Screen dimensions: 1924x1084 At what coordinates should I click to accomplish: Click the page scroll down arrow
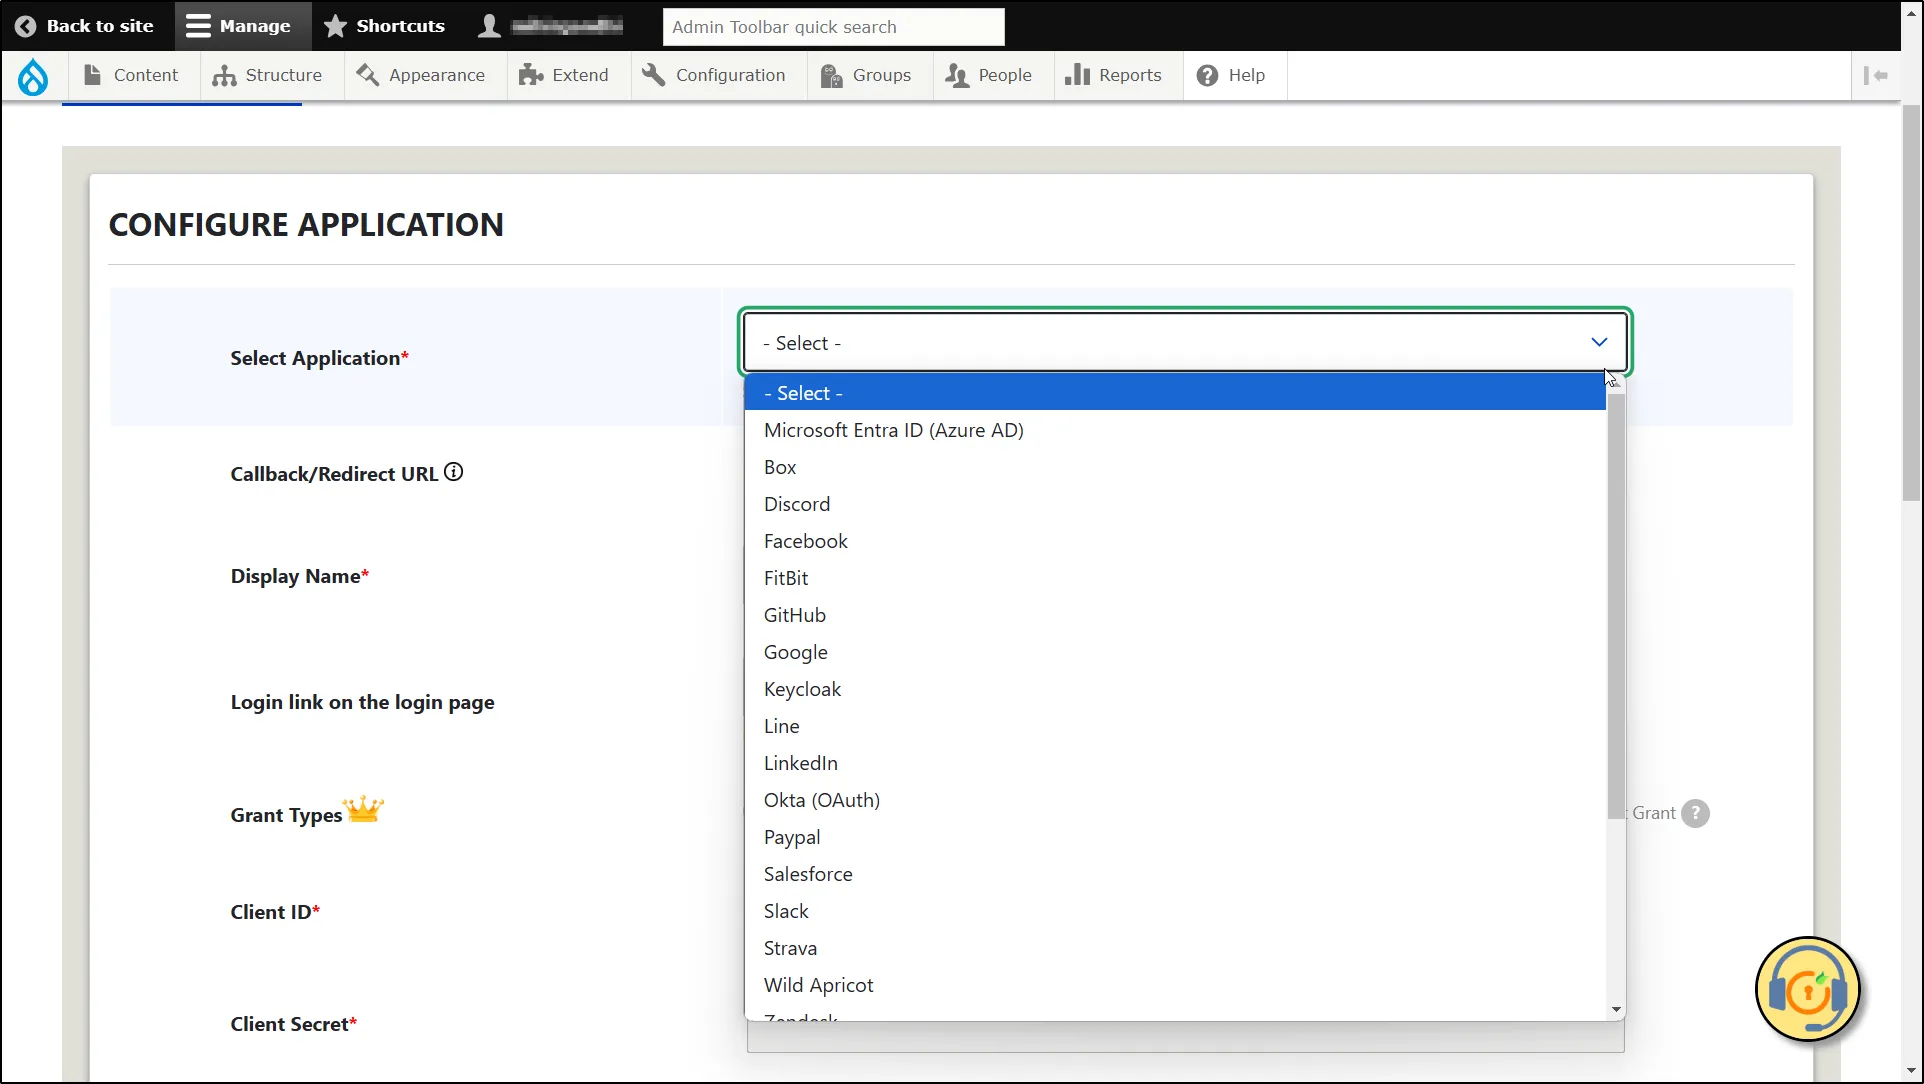point(1911,1072)
